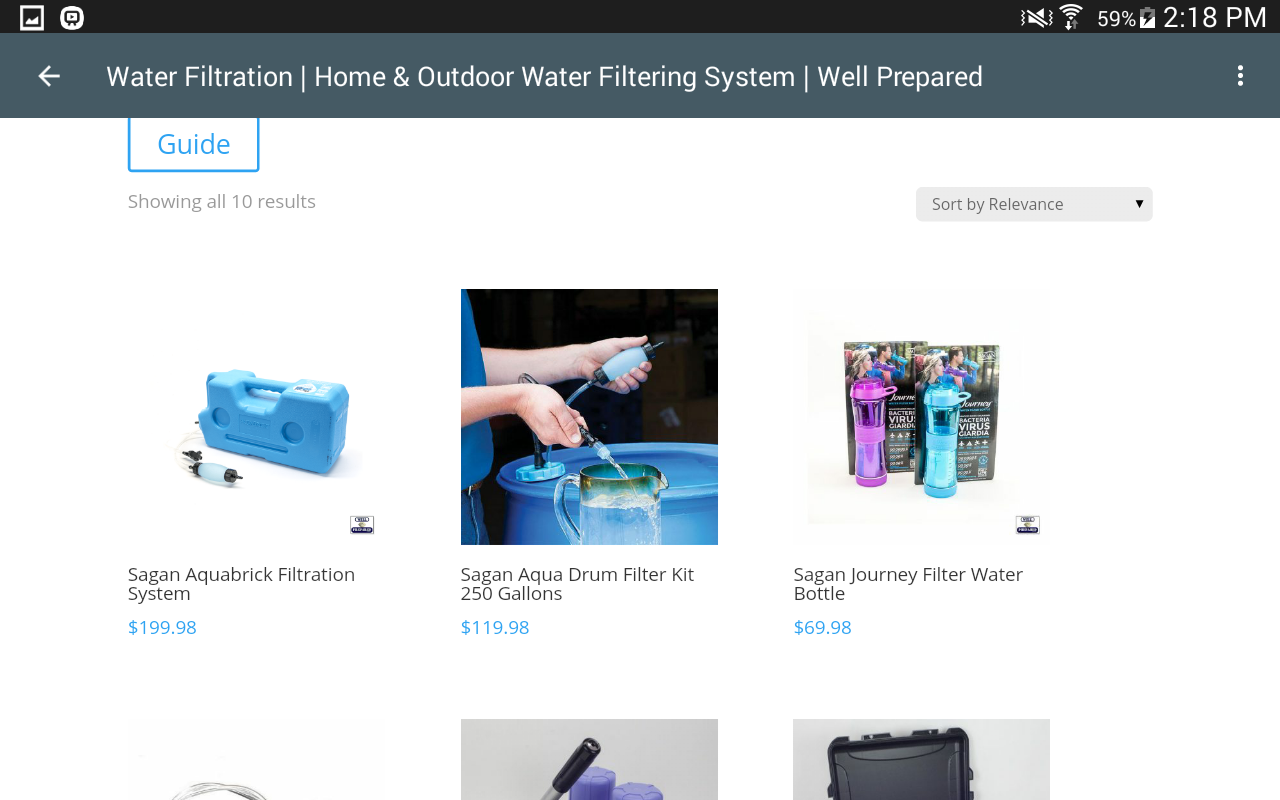
Task: Open the three-dot overflow menu
Action: (1240, 76)
